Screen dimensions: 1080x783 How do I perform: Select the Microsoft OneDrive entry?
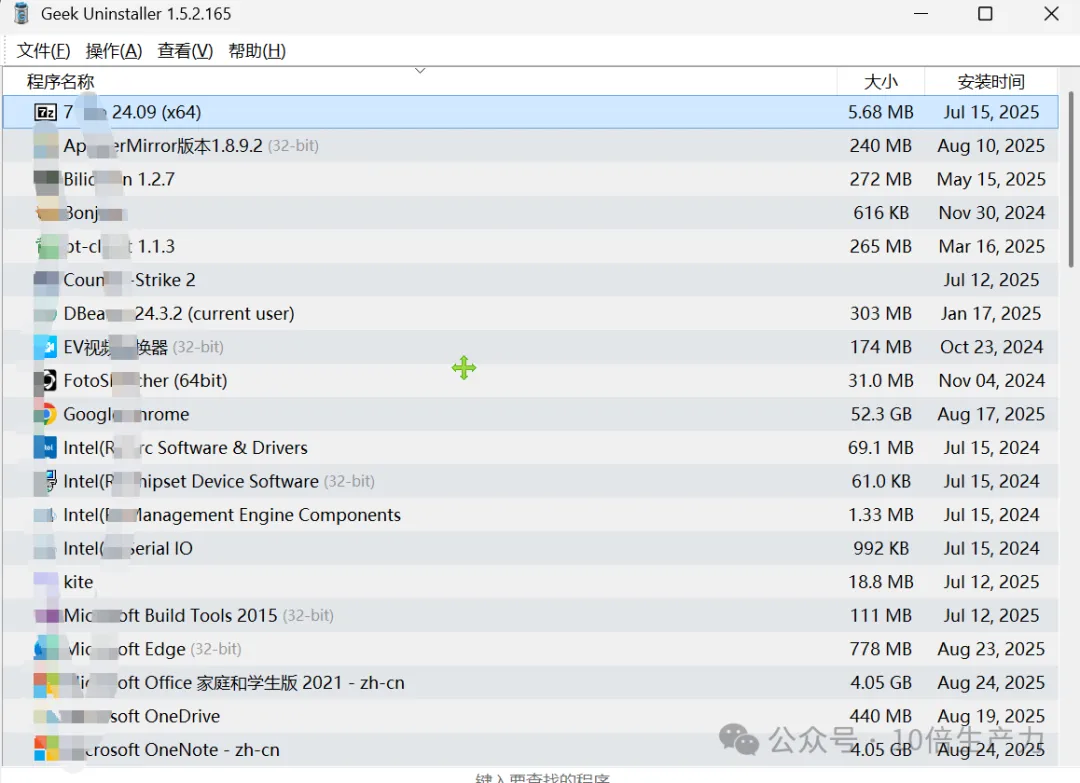pyautogui.click(x=531, y=716)
